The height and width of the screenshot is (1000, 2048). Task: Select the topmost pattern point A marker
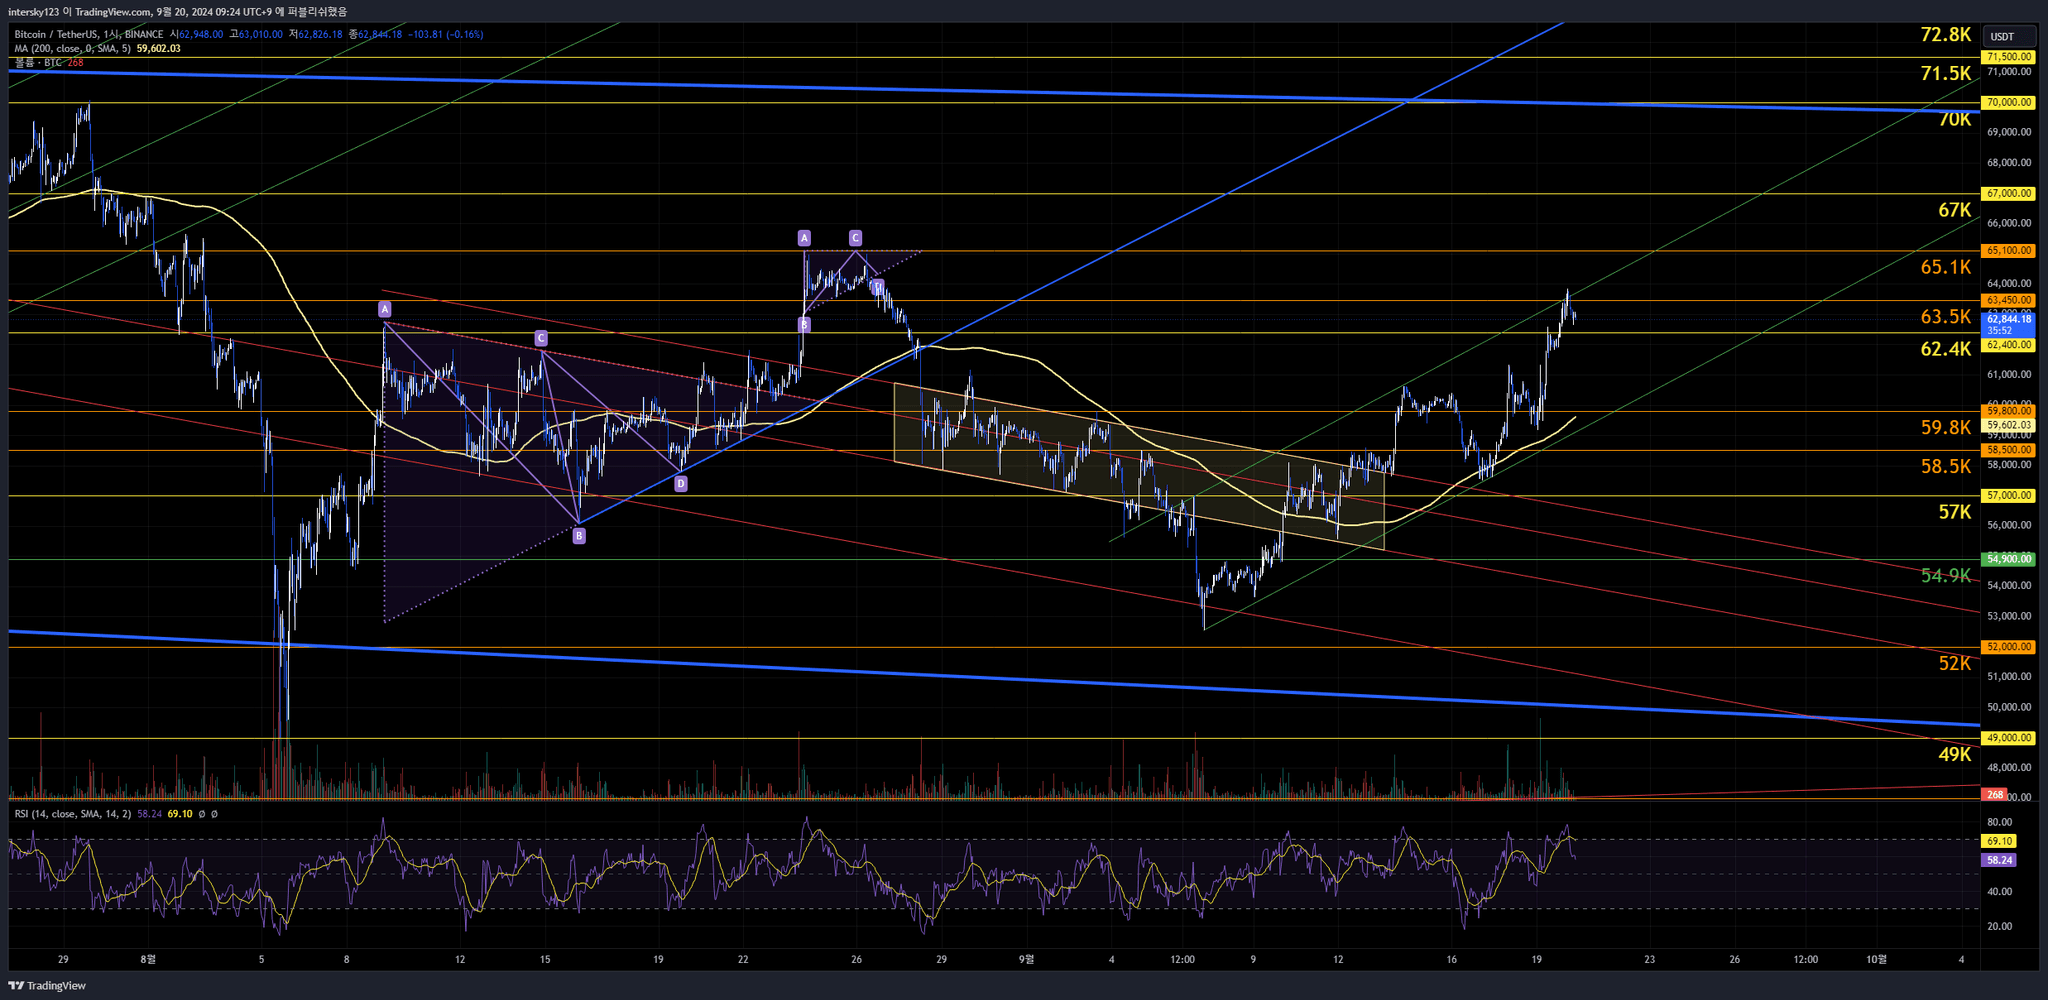tap(804, 238)
